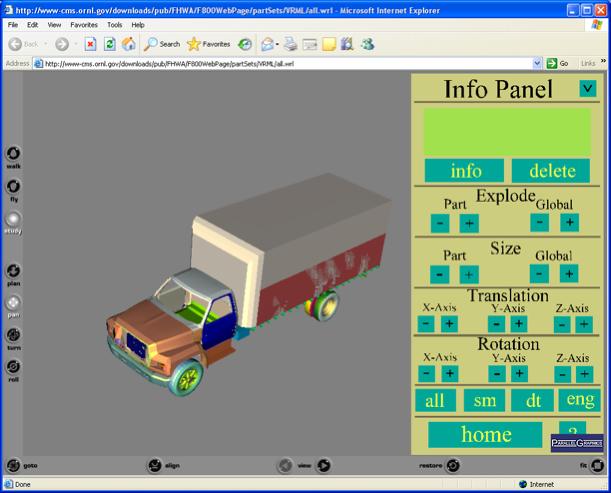Select the walk navigation mode icon
This screenshot has height=493, width=611.
click(x=13, y=154)
